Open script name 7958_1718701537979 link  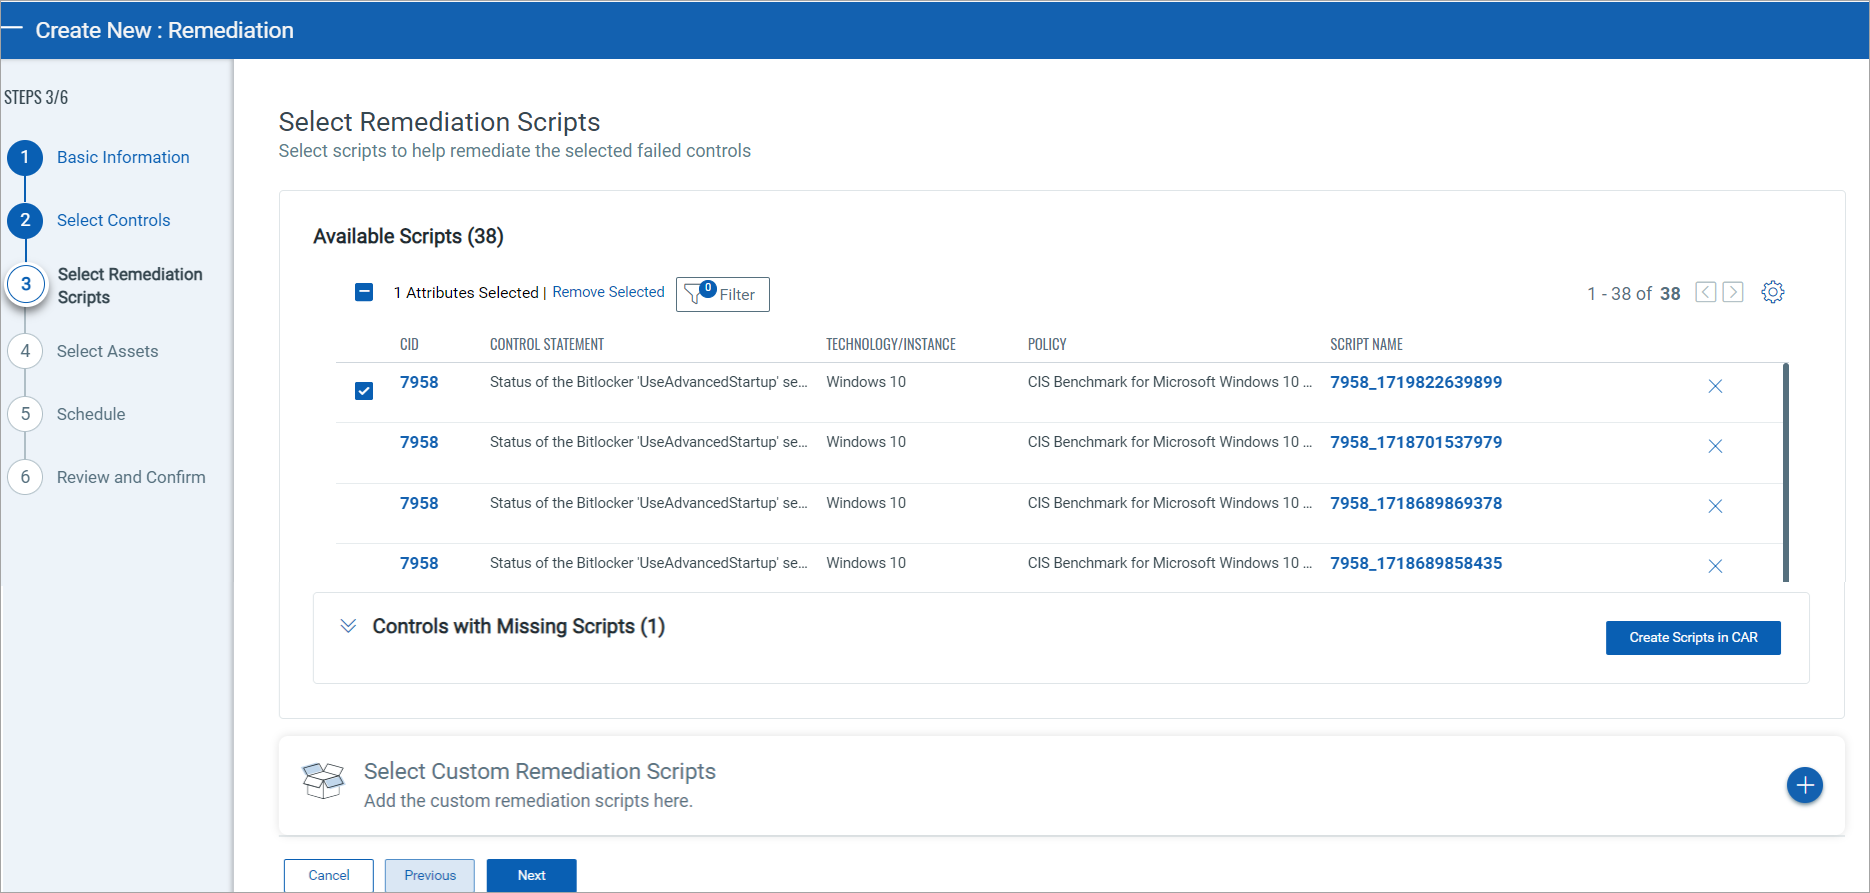pos(1415,442)
